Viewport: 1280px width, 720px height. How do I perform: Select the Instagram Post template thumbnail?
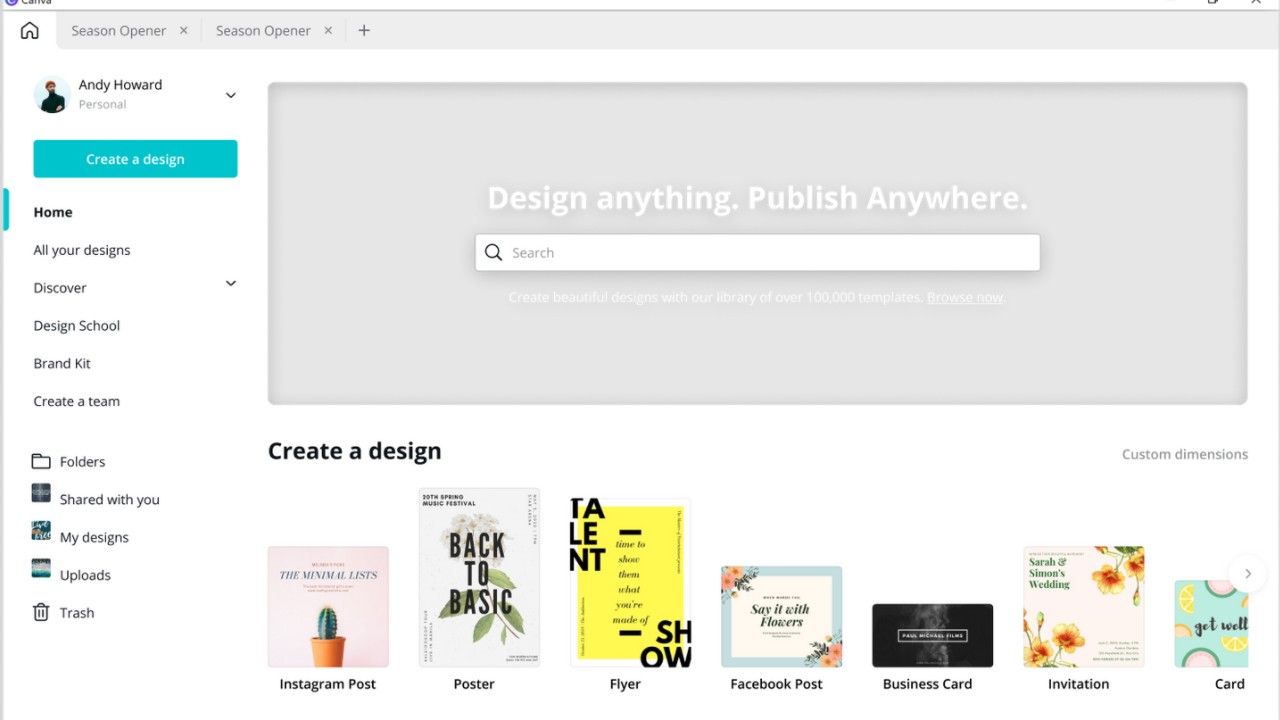[x=328, y=607]
